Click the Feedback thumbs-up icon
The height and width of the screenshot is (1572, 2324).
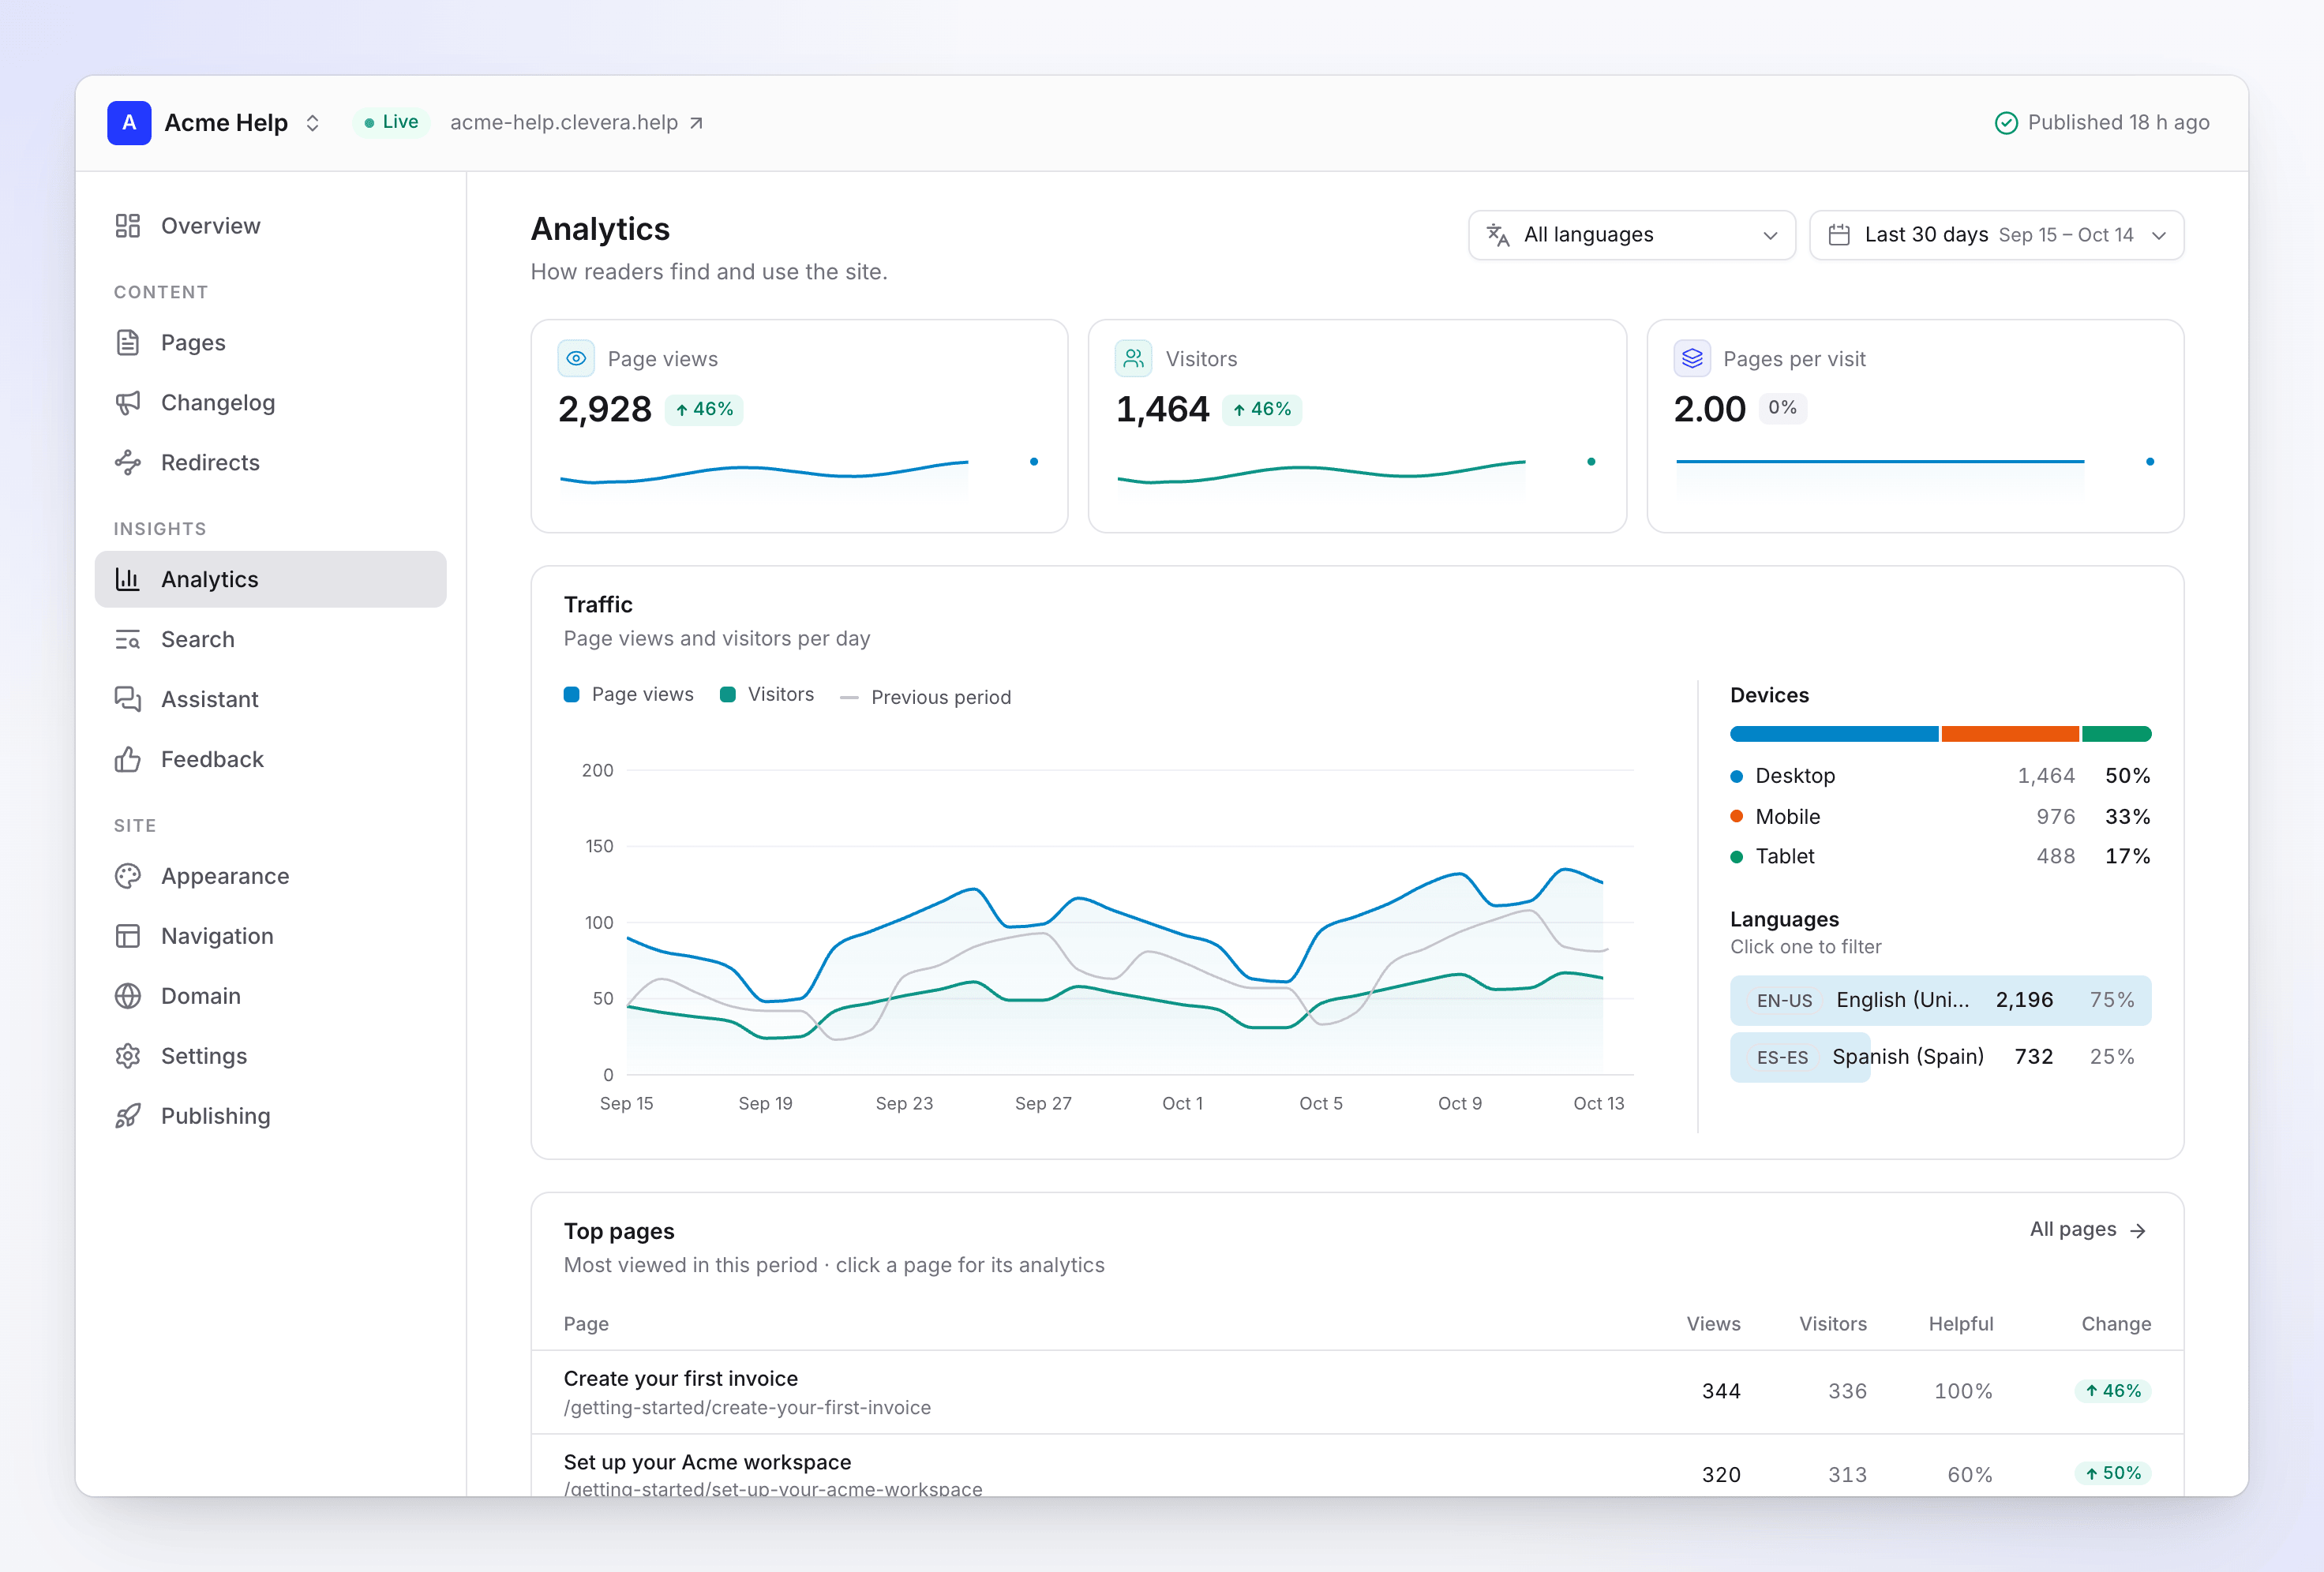(x=127, y=760)
